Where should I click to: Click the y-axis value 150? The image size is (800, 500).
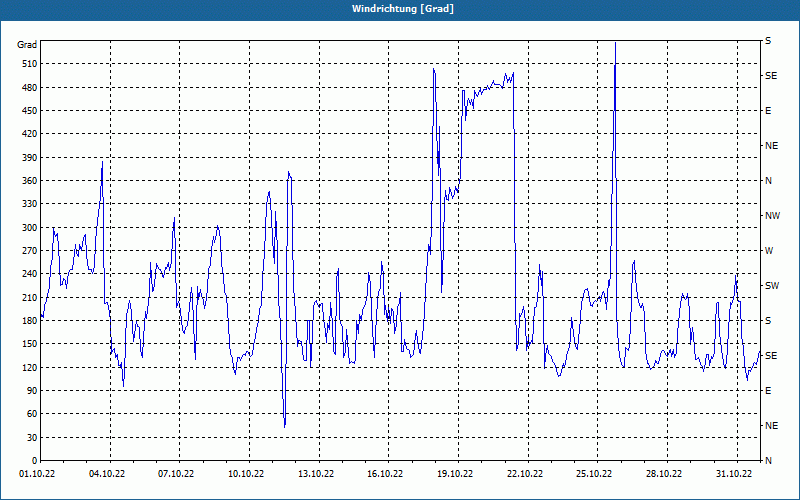(x=30, y=344)
